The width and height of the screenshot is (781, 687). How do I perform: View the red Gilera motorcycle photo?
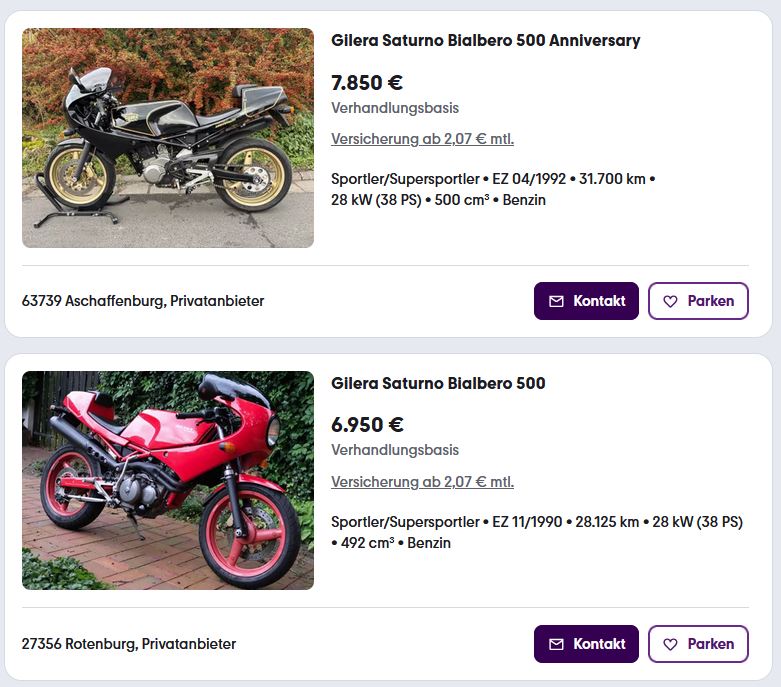(168, 480)
